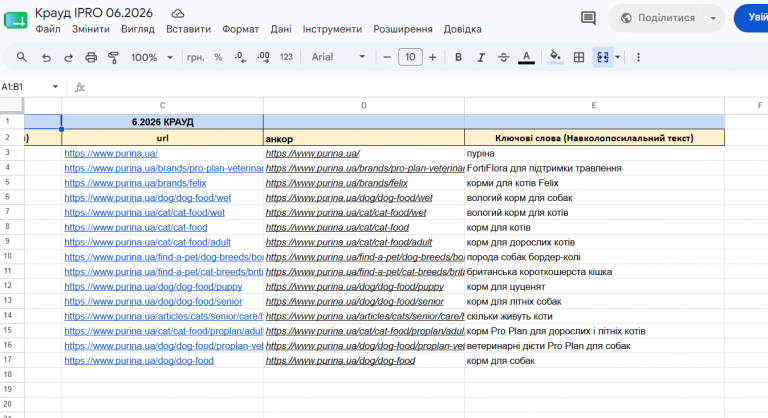This screenshot has width=768, height=418.
Task: Click the search magnifier in the toolbar
Action: click(22, 57)
